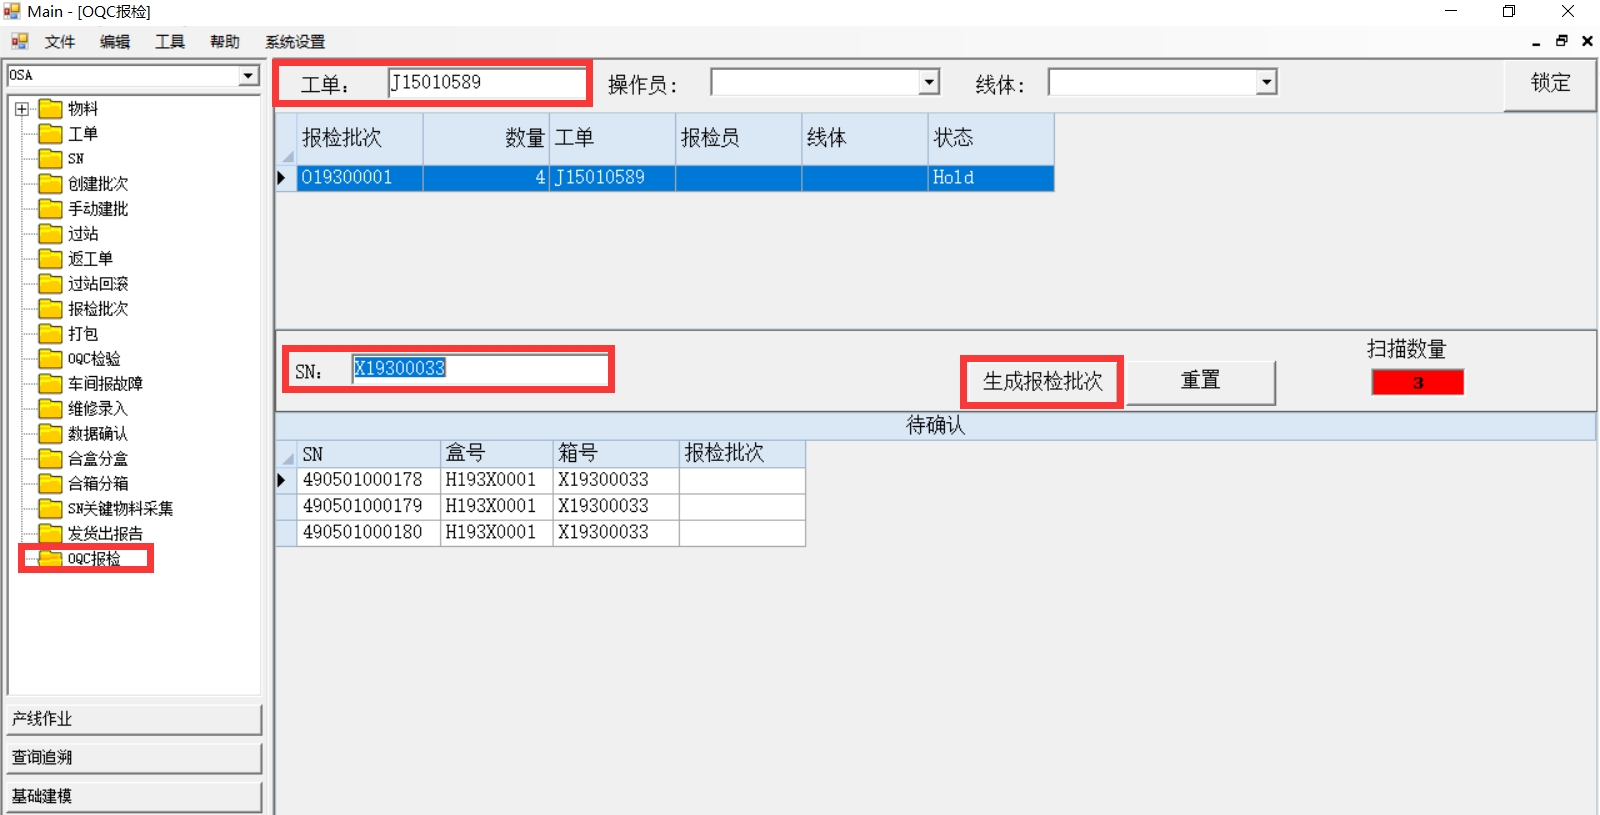Open the 操作员 dropdown list
1600x815 pixels.
click(x=929, y=82)
